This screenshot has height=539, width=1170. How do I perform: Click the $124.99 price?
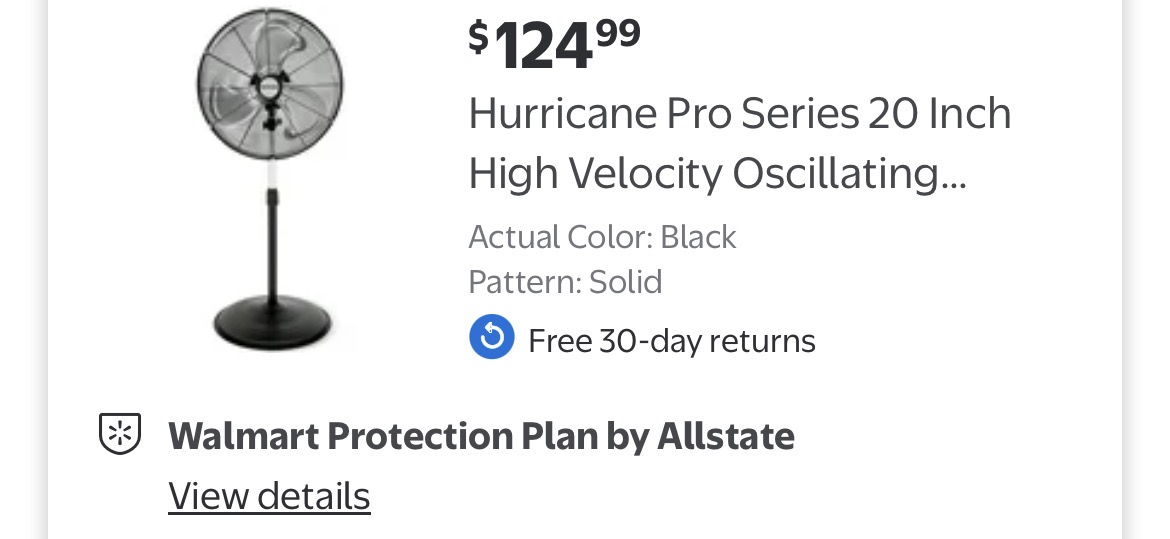[555, 46]
